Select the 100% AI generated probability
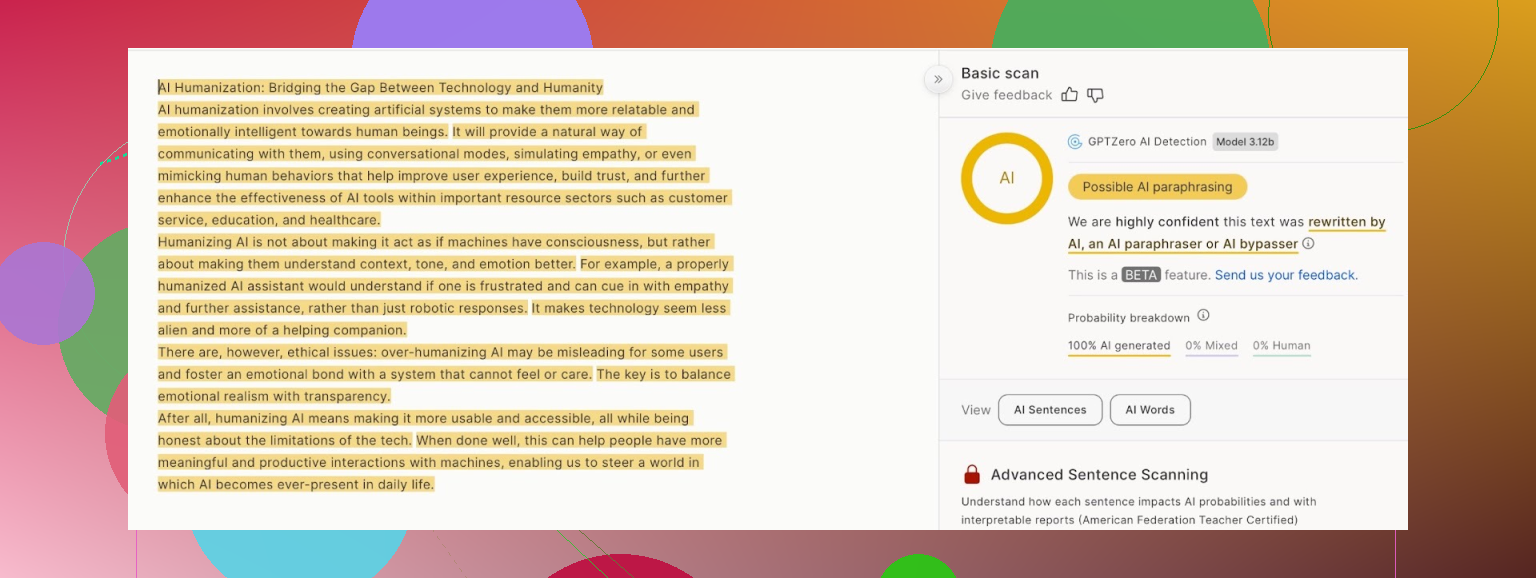The width and height of the screenshot is (1536, 578). click(x=1119, y=346)
